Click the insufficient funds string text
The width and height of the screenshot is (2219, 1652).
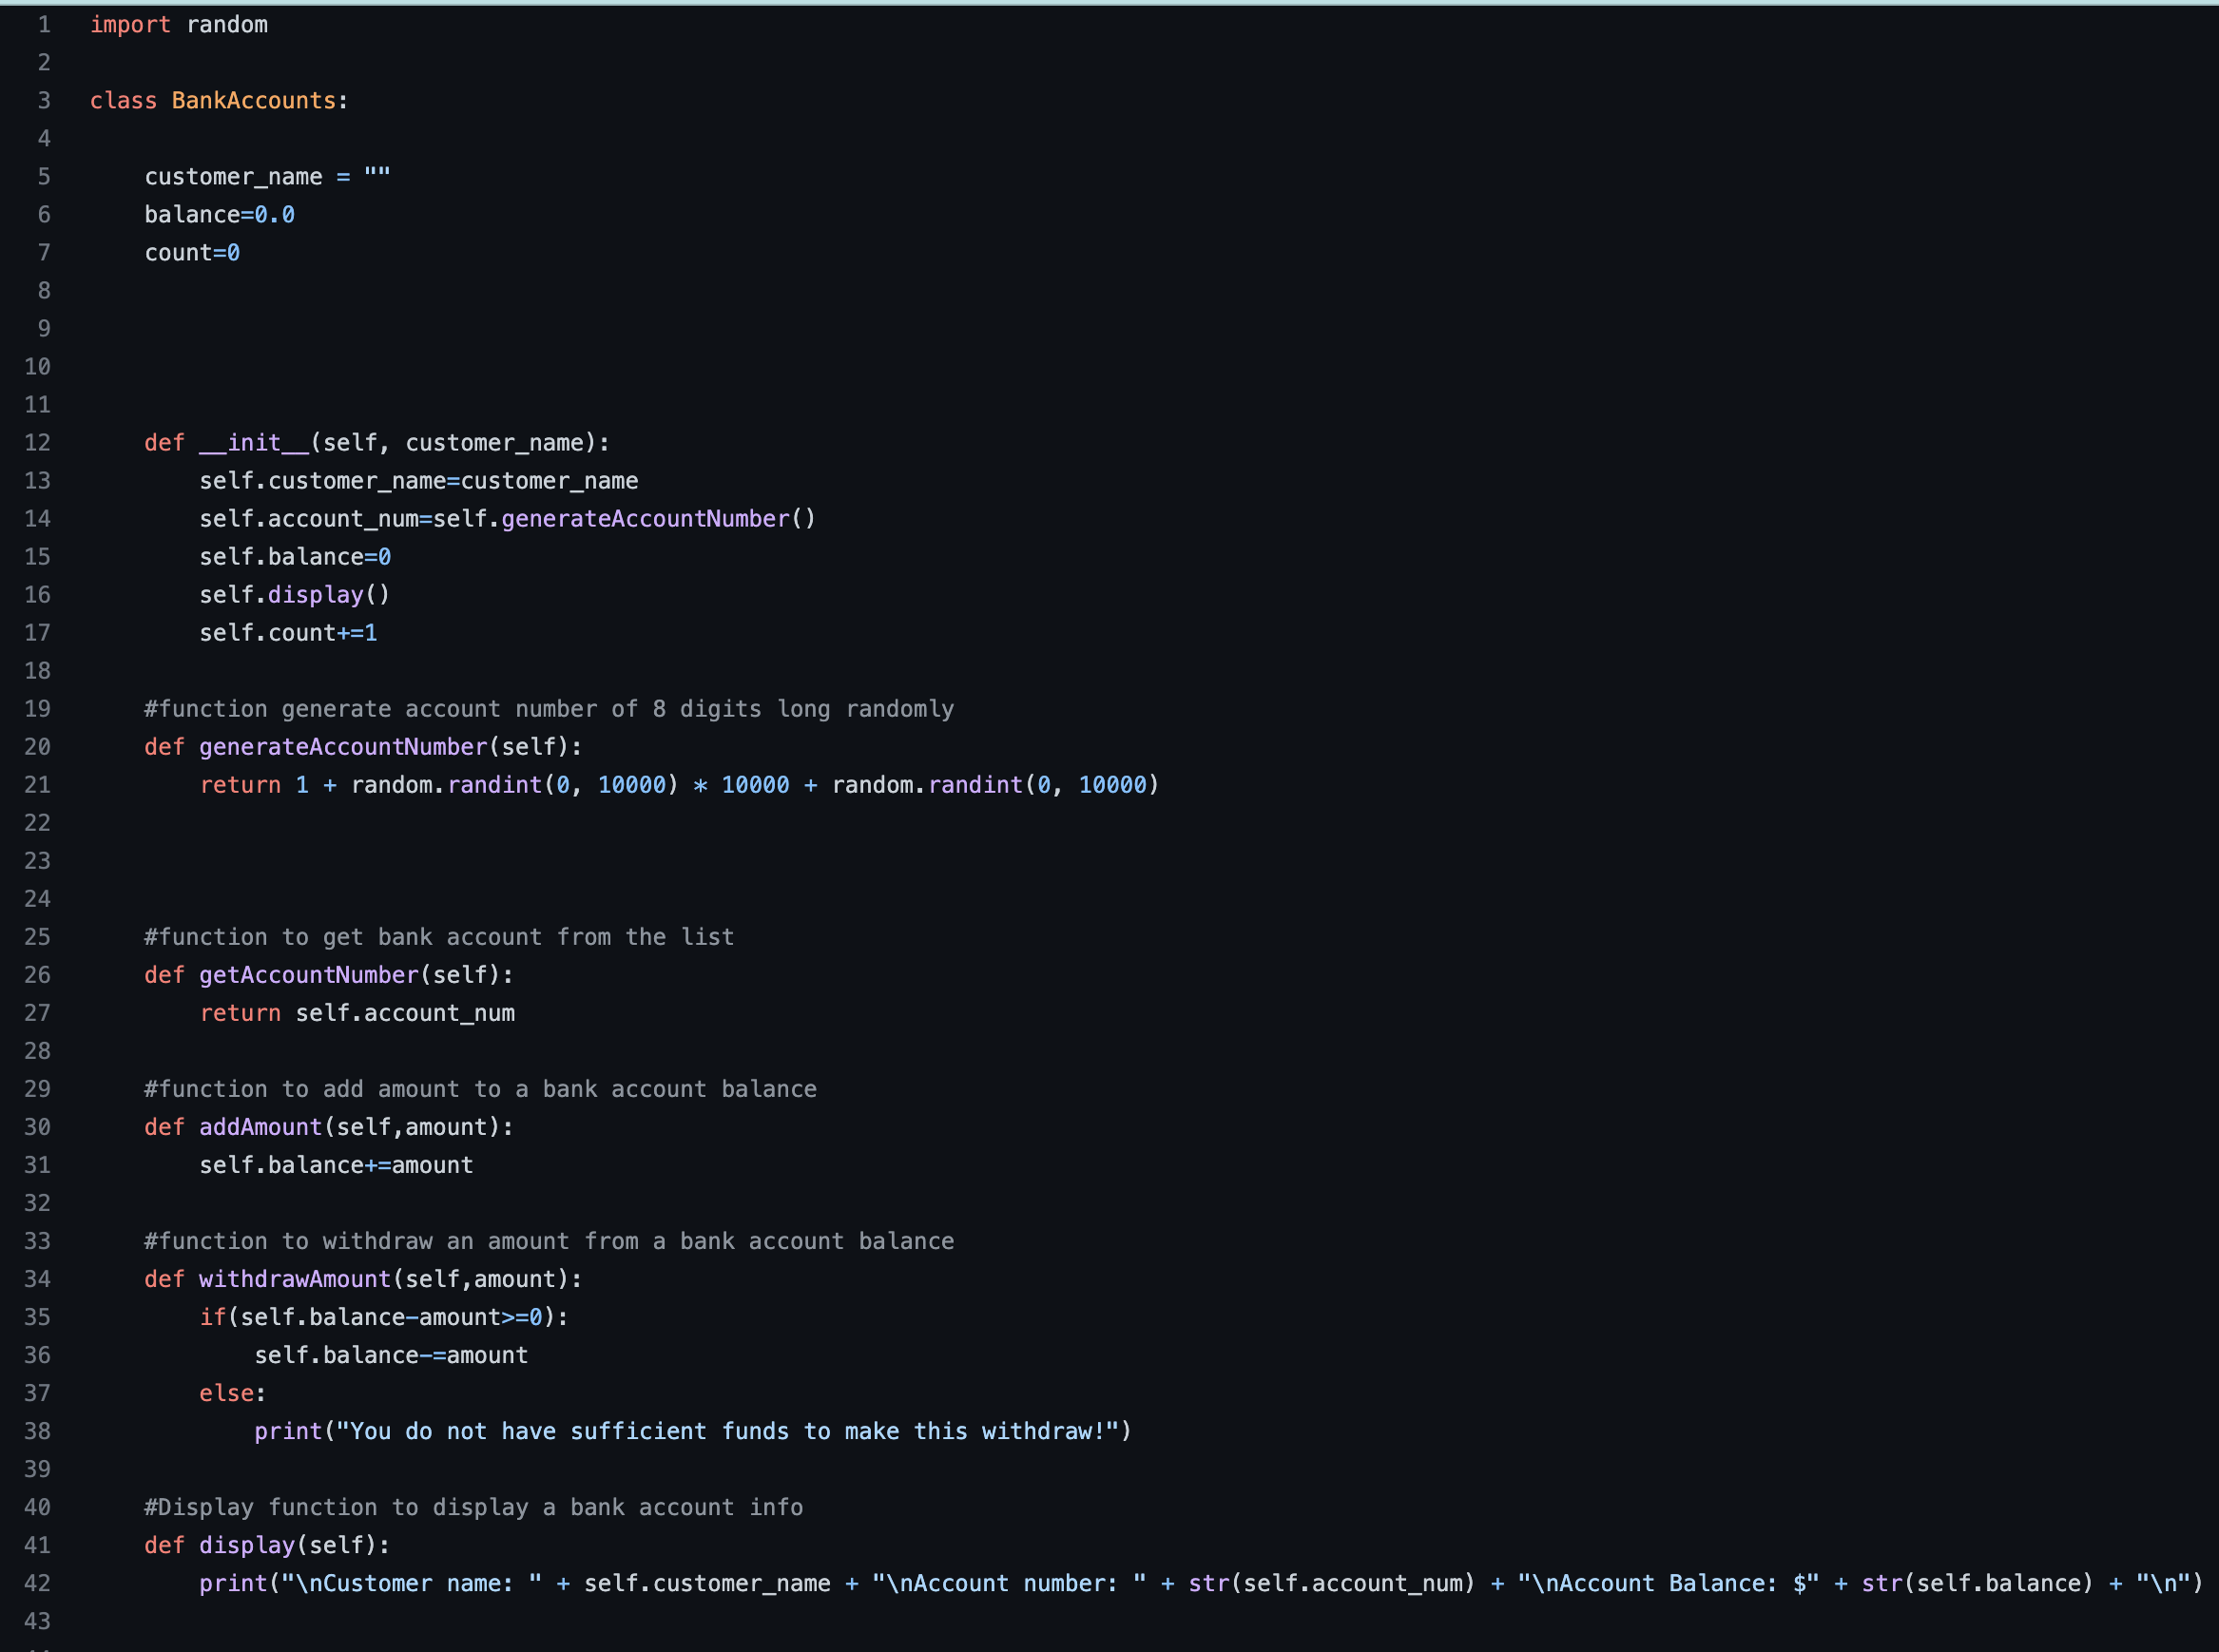[x=726, y=1430]
